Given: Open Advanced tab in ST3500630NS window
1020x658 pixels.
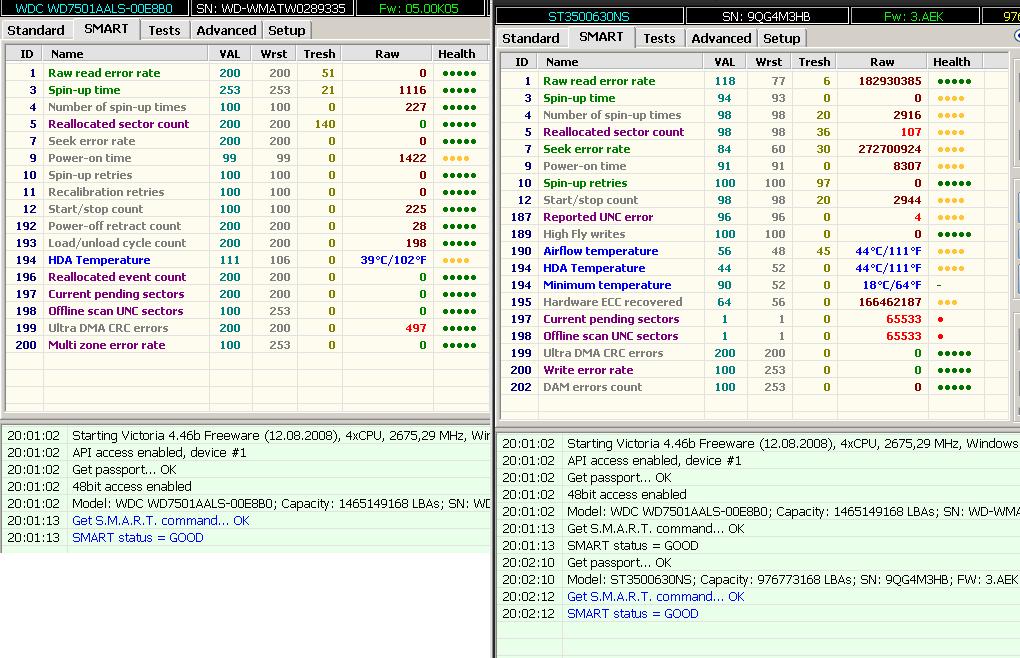Looking at the screenshot, I should (721, 38).
